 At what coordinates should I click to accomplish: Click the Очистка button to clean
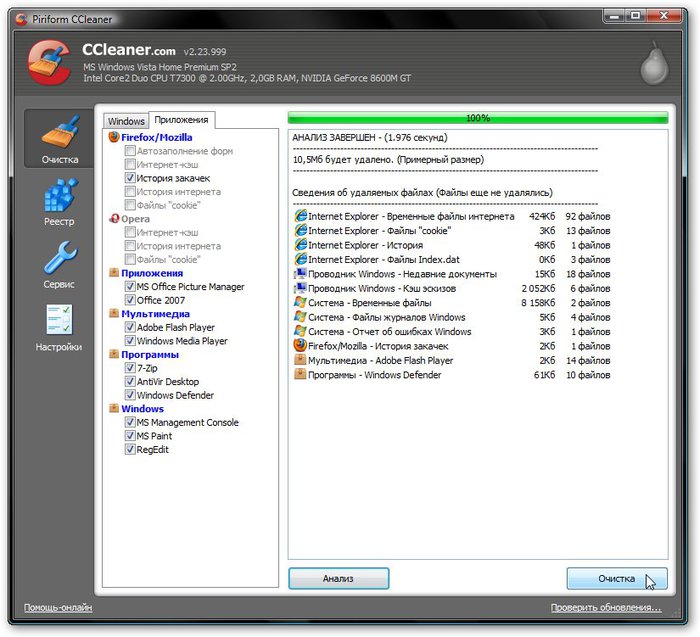pos(617,578)
